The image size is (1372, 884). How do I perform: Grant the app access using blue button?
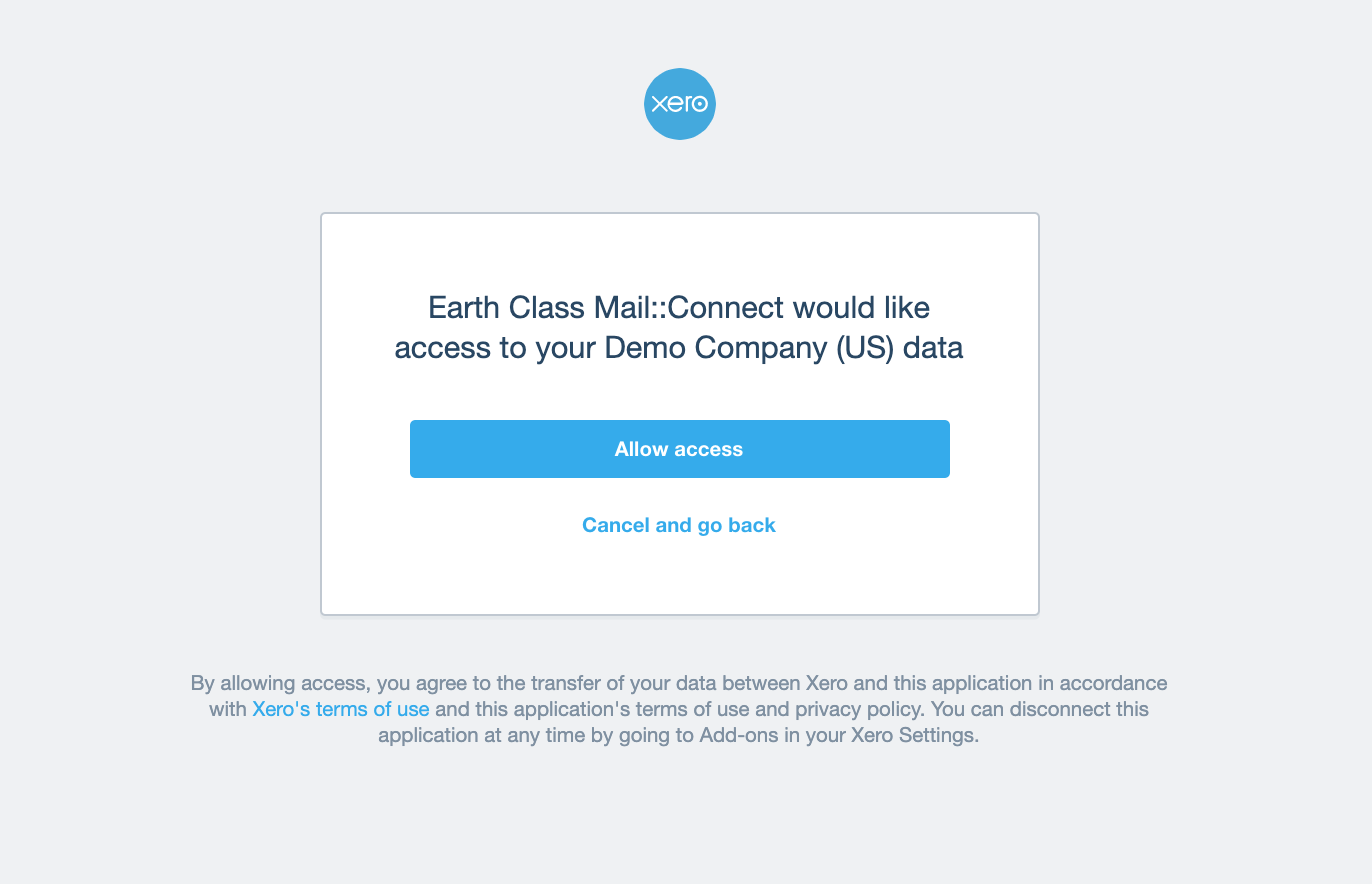680,449
